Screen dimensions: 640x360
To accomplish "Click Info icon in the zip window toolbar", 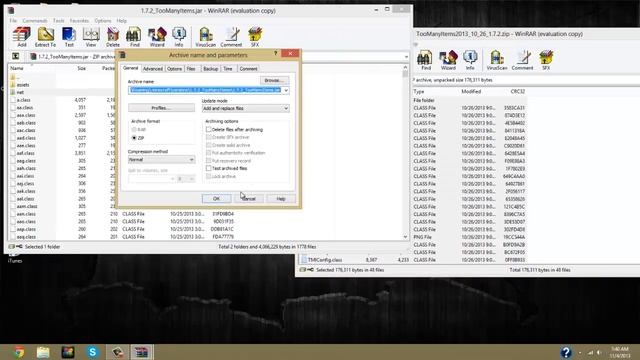I will (470, 60).
